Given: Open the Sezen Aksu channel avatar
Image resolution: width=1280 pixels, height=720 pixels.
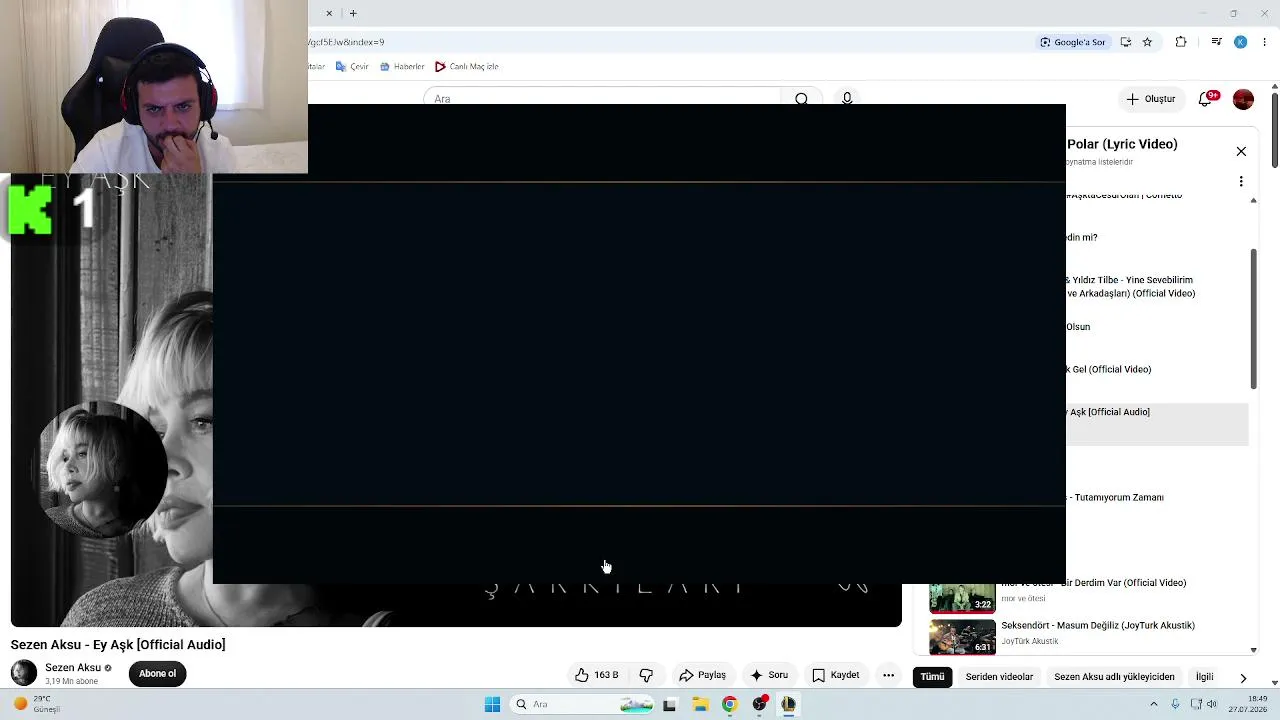Looking at the screenshot, I should click(24, 673).
